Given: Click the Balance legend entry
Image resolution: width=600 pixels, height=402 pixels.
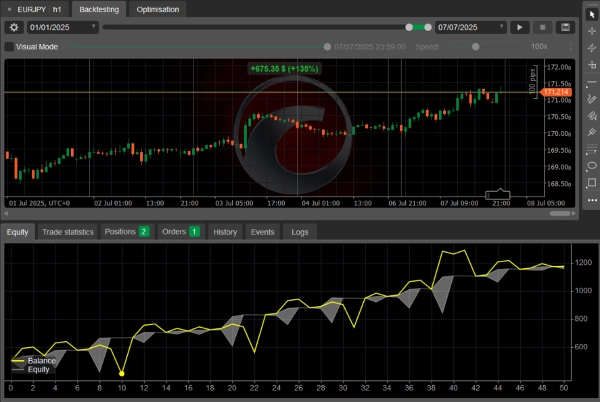Looking at the screenshot, I should [x=34, y=361].
